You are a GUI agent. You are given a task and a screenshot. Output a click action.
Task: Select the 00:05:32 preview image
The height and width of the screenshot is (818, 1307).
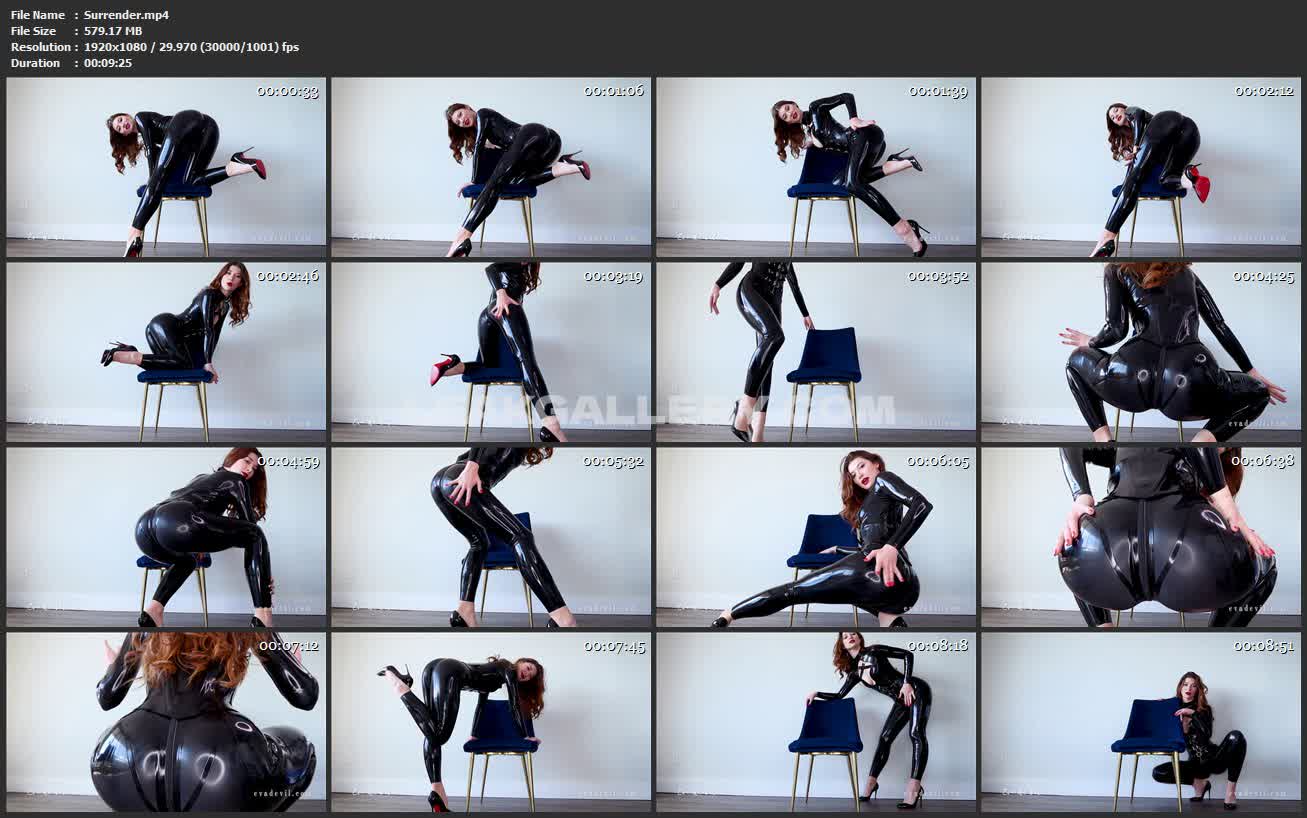tap(491, 537)
